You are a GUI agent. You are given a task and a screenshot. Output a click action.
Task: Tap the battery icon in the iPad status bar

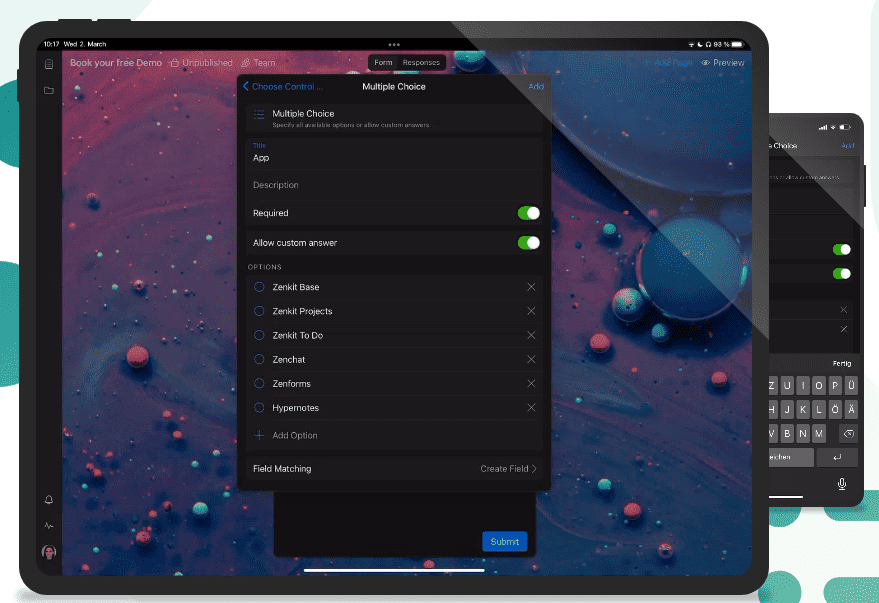pyautogui.click(x=738, y=44)
